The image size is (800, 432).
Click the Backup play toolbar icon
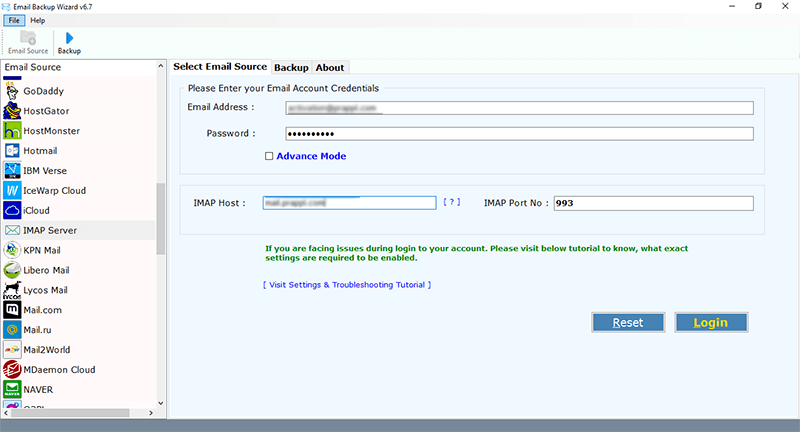[69, 38]
